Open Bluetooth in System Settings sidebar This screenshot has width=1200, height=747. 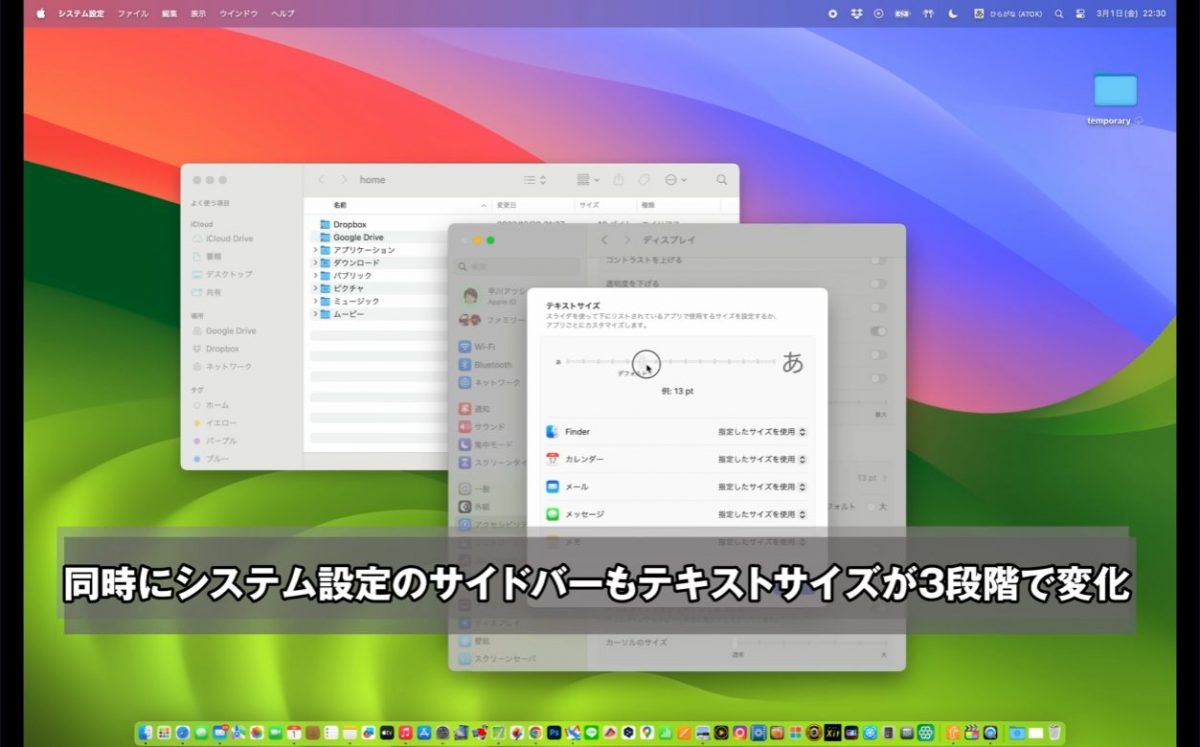coord(485,364)
